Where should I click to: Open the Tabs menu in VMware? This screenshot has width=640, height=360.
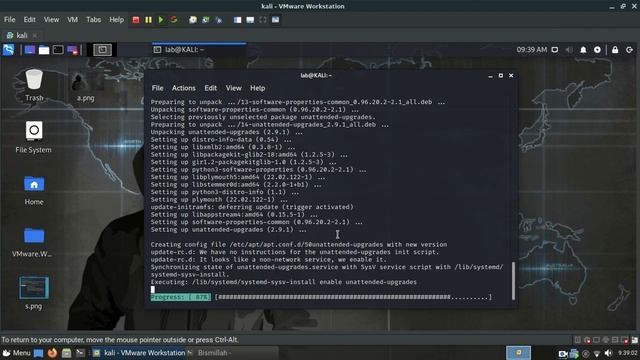point(93,20)
